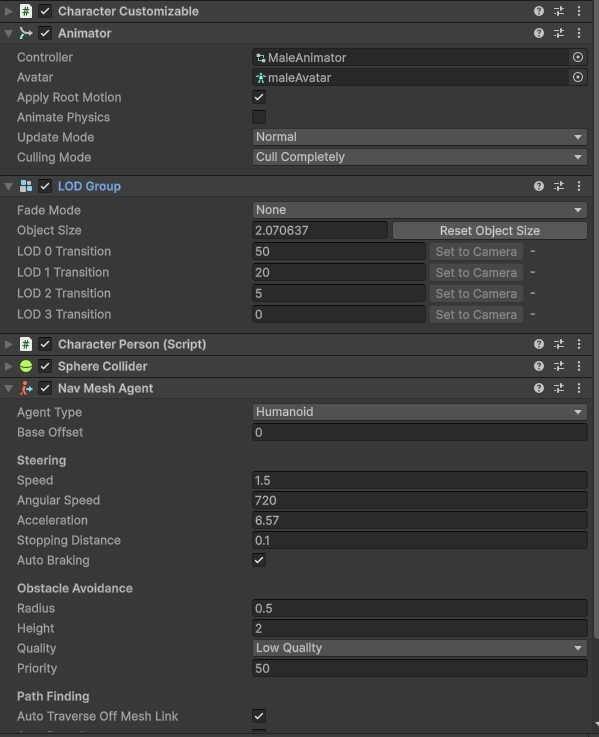Click Set to Camera for LOD 2

(476, 294)
